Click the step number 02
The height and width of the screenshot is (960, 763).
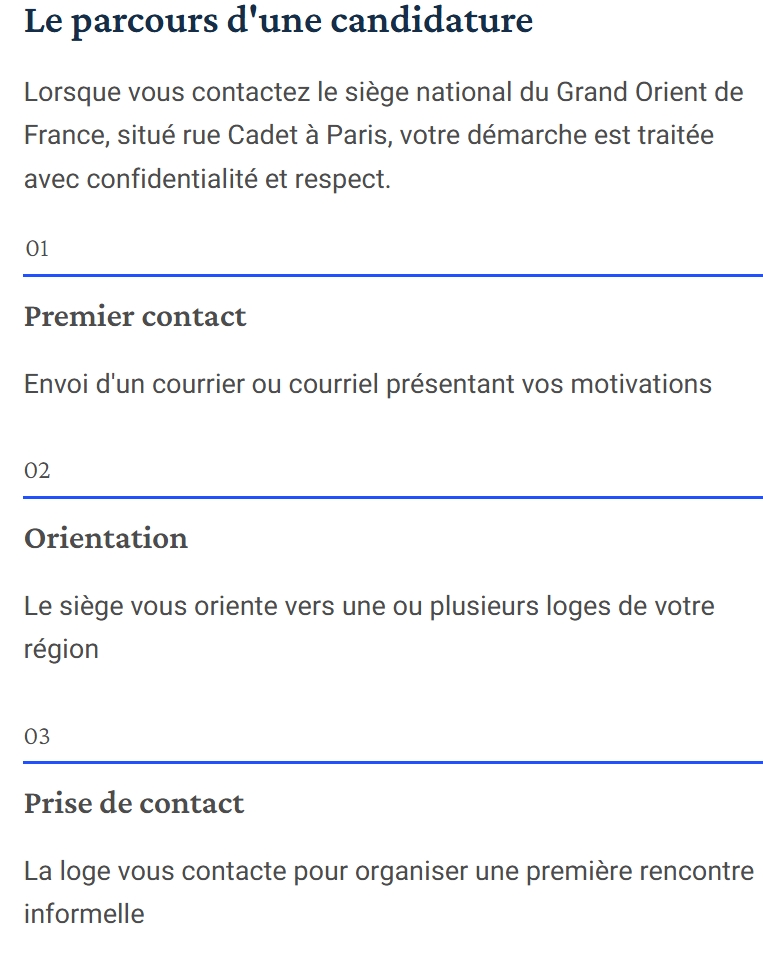tap(37, 471)
